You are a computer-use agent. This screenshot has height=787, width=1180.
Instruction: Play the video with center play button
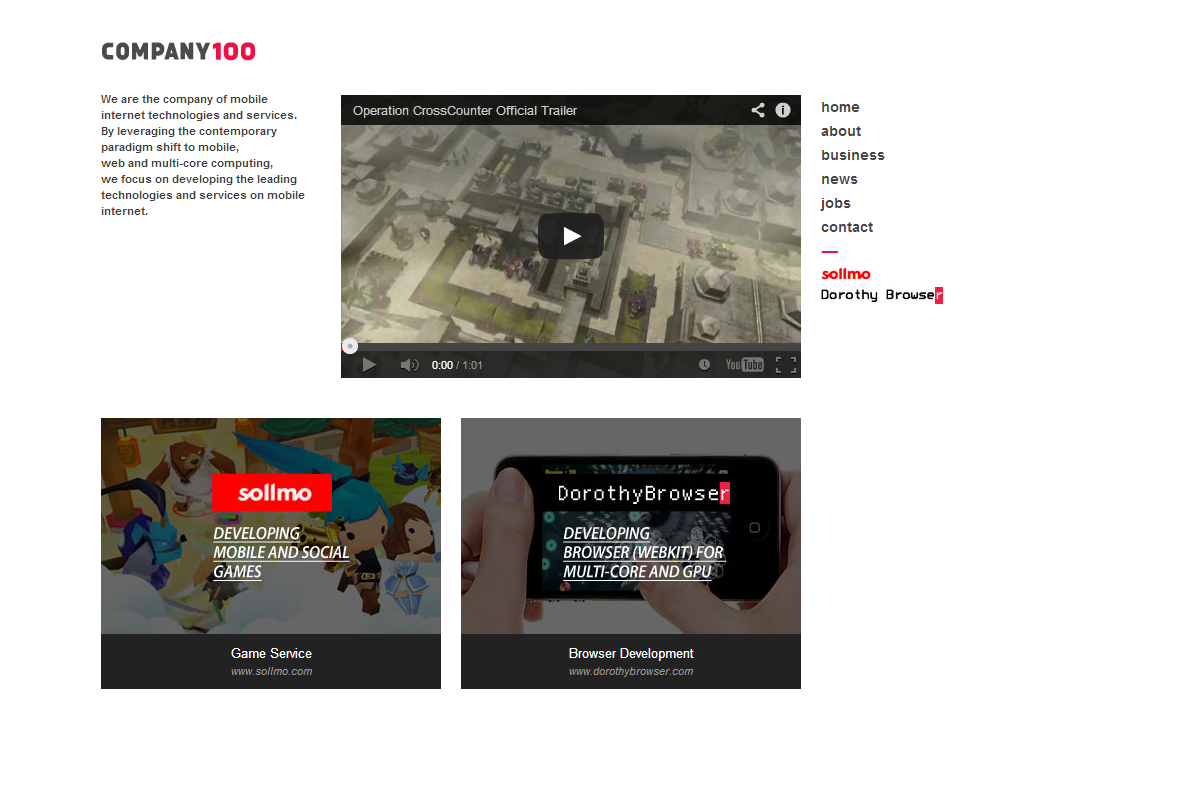coord(570,236)
